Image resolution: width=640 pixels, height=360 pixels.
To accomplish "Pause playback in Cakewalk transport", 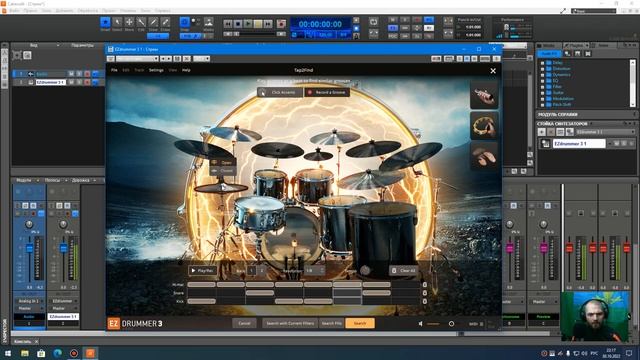I will [x=258, y=24].
